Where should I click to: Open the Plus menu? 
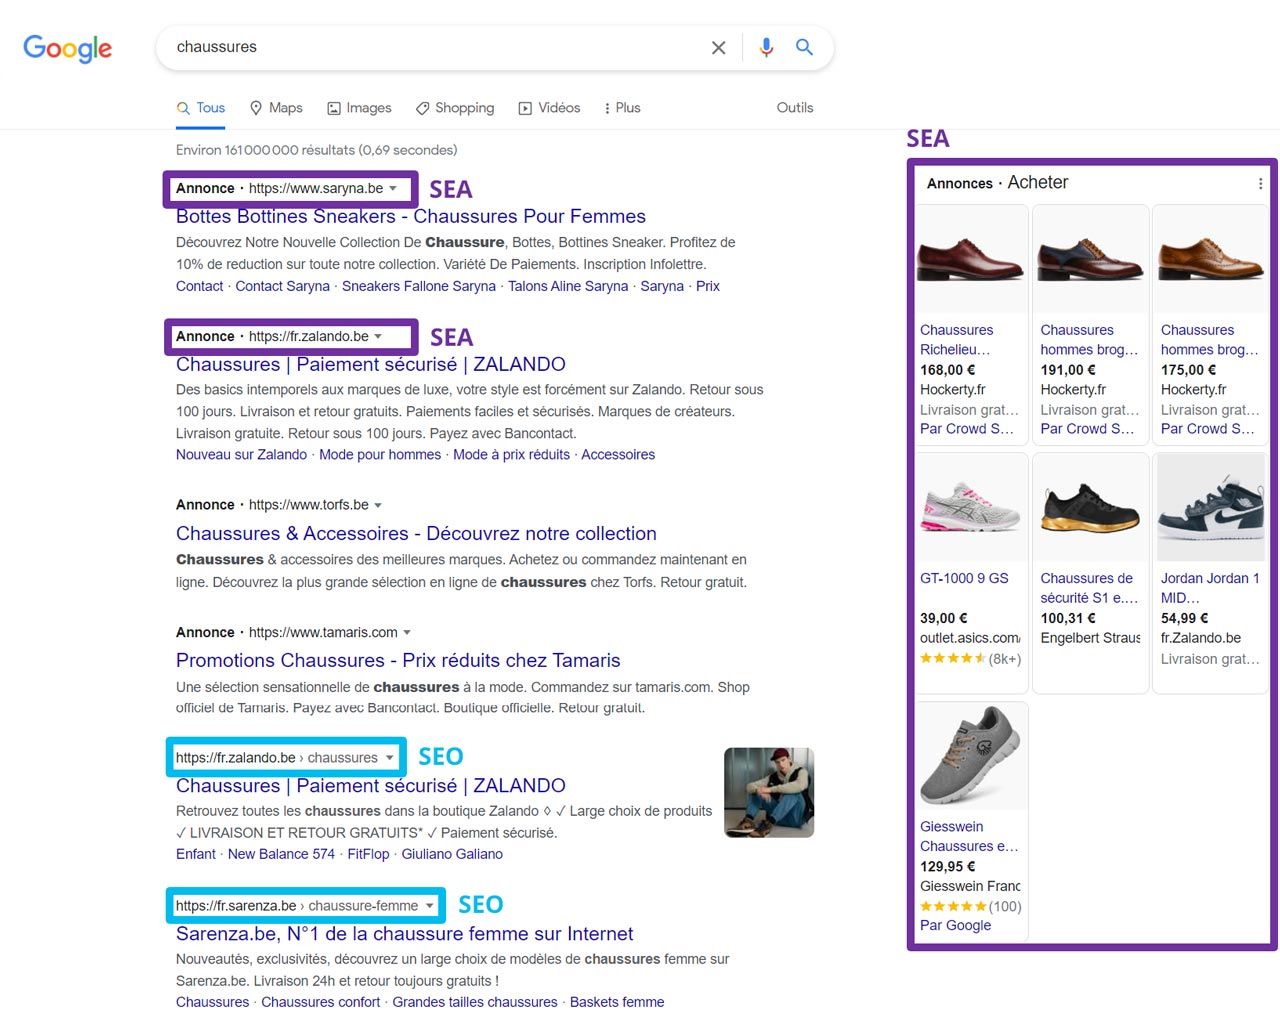point(622,108)
